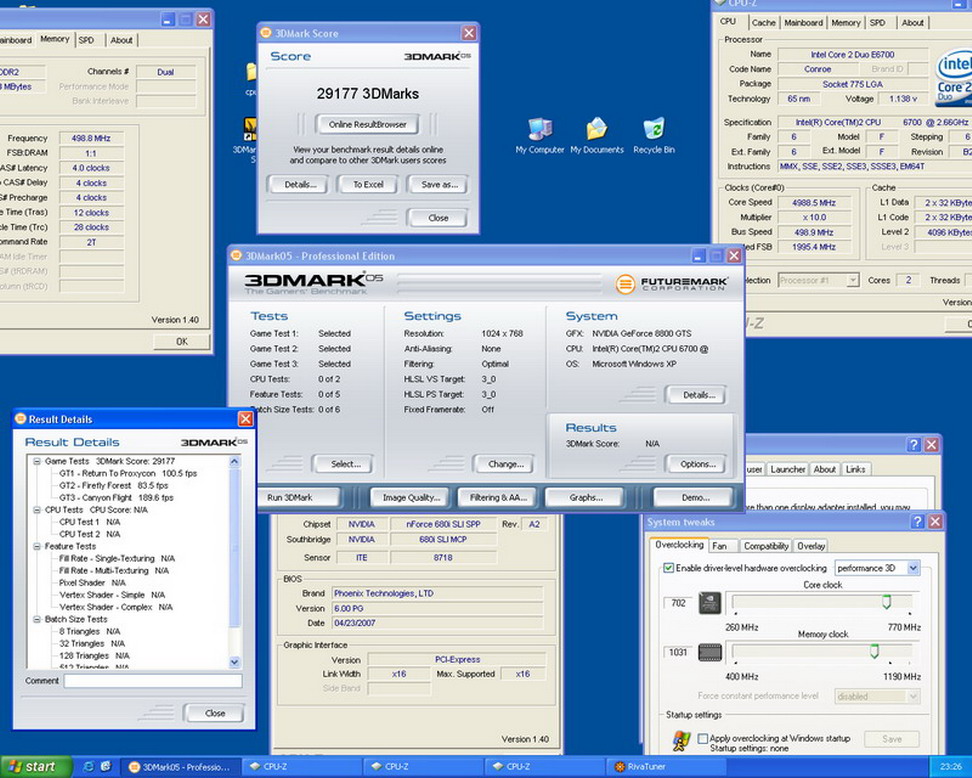The width and height of the screenshot is (972, 778).
Task: Click the Futuremark Corporation logo
Action: [x=671, y=284]
